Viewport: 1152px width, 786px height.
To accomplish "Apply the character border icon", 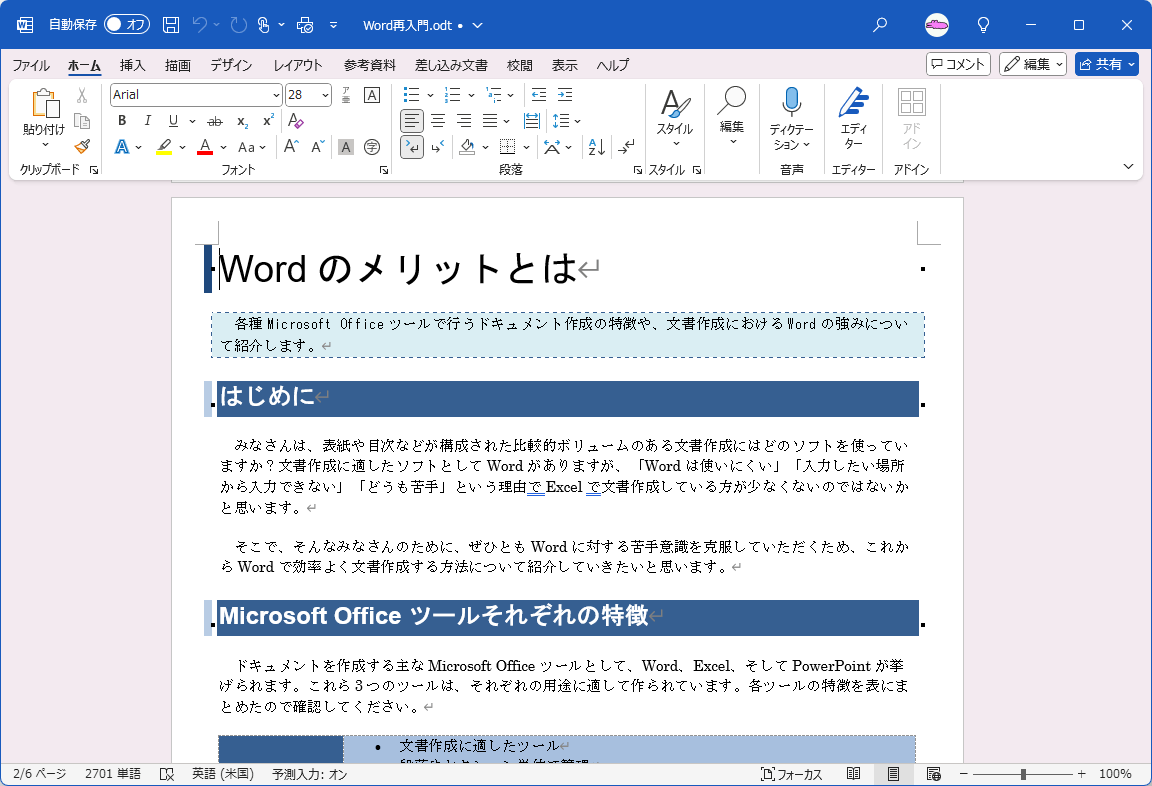I will click(x=372, y=95).
